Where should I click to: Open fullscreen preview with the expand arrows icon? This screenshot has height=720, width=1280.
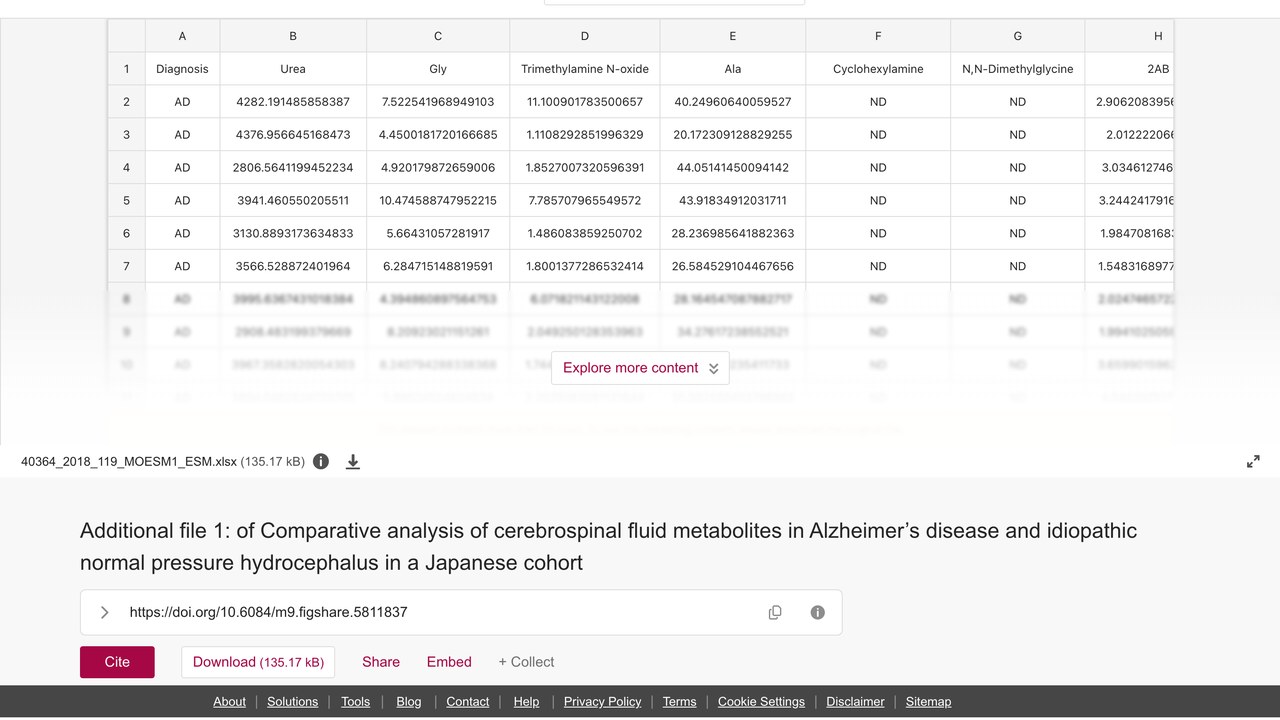1253,462
